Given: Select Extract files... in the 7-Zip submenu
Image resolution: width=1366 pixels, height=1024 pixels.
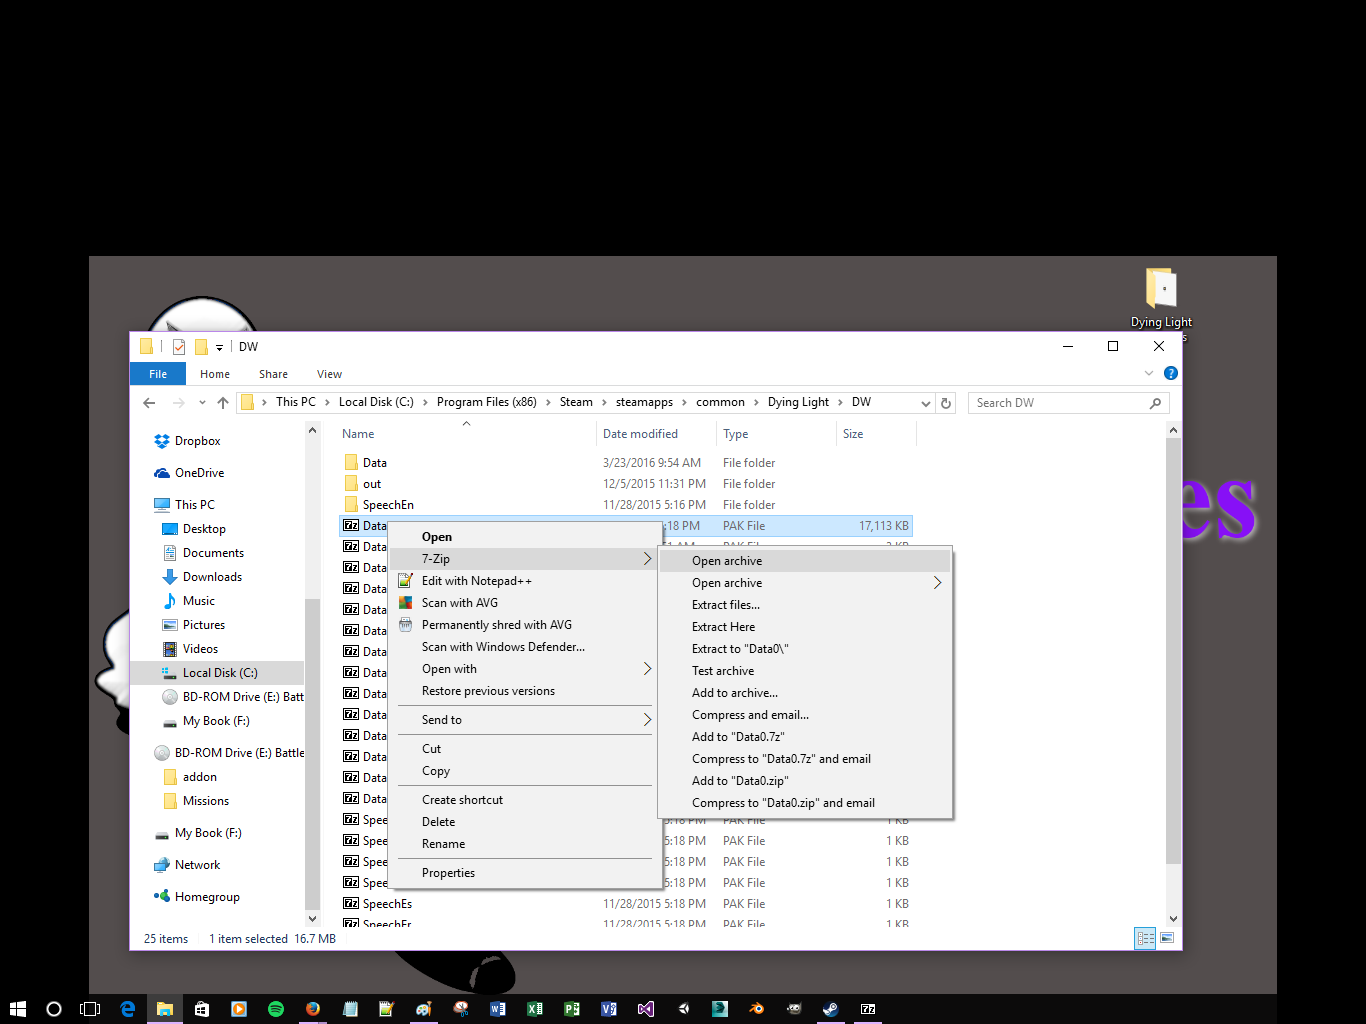Looking at the screenshot, I should click(804, 605).
